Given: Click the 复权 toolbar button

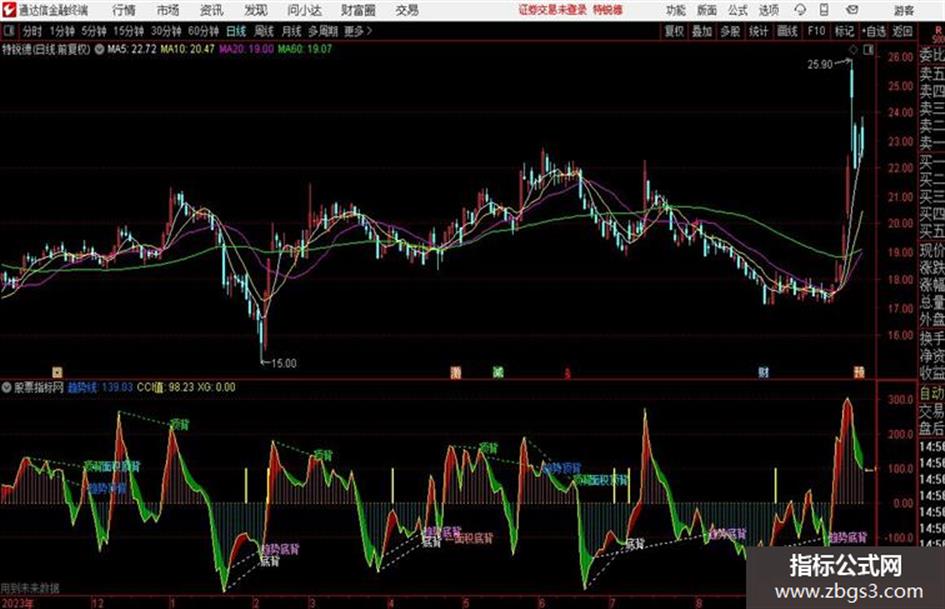Looking at the screenshot, I should 674,31.
